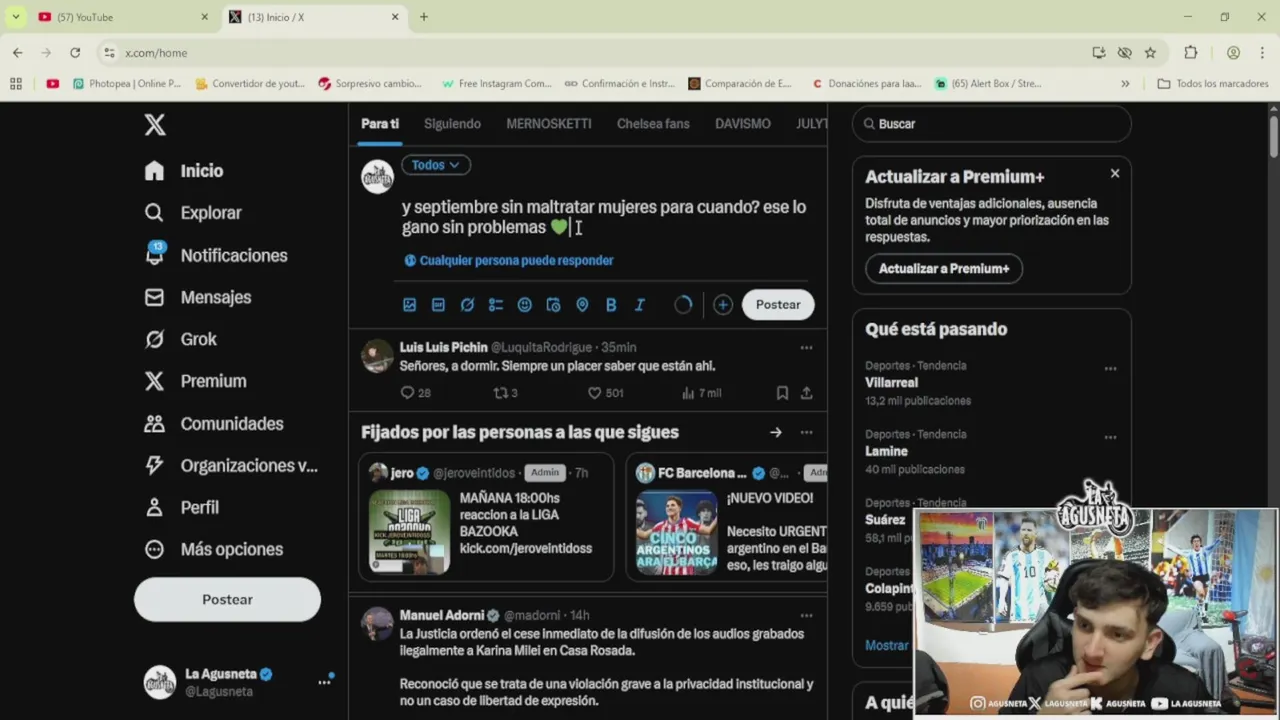This screenshot has height=720, width=1280.
Task: Share Luis Luis Pichin post
Action: click(806, 393)
